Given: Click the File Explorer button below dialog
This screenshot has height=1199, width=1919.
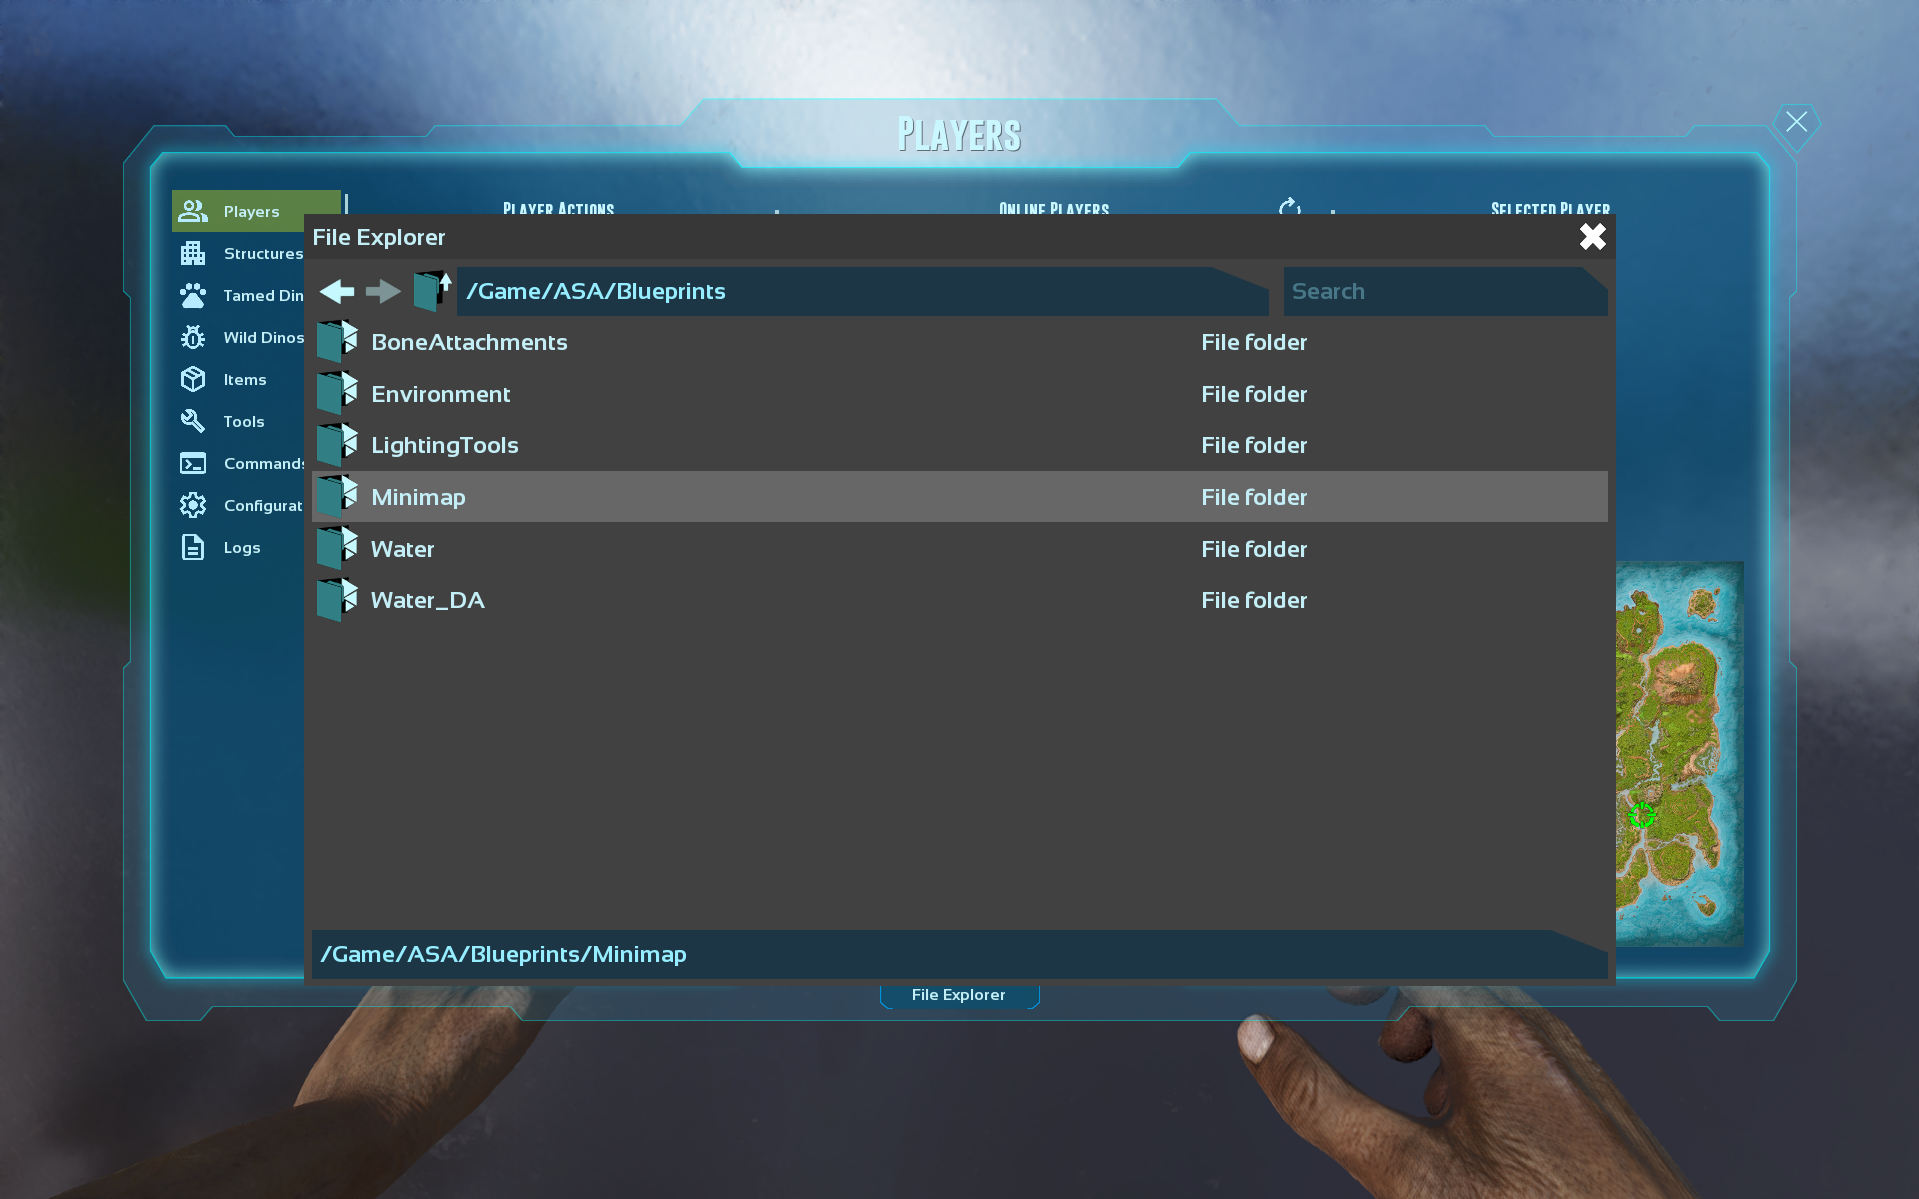Looking at the screenshot, I should click(958, 996).
